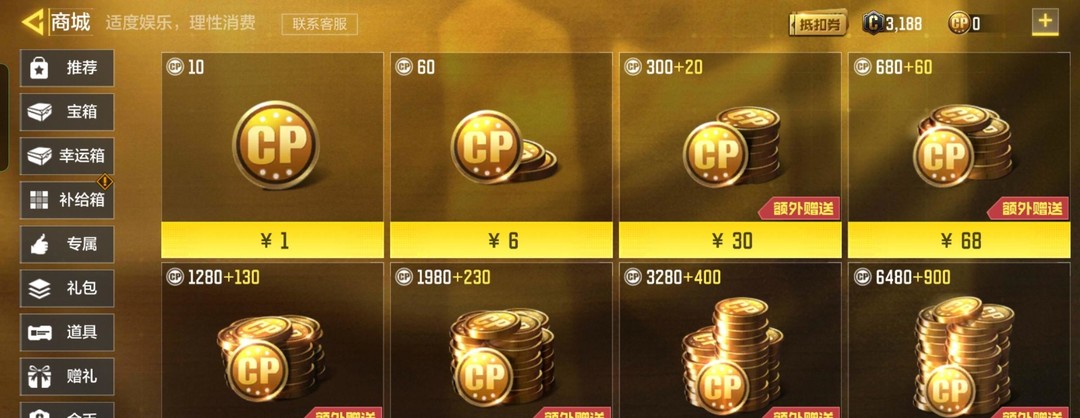
Task: Click the yellow back arrow icon
Action: coord(32,23)
